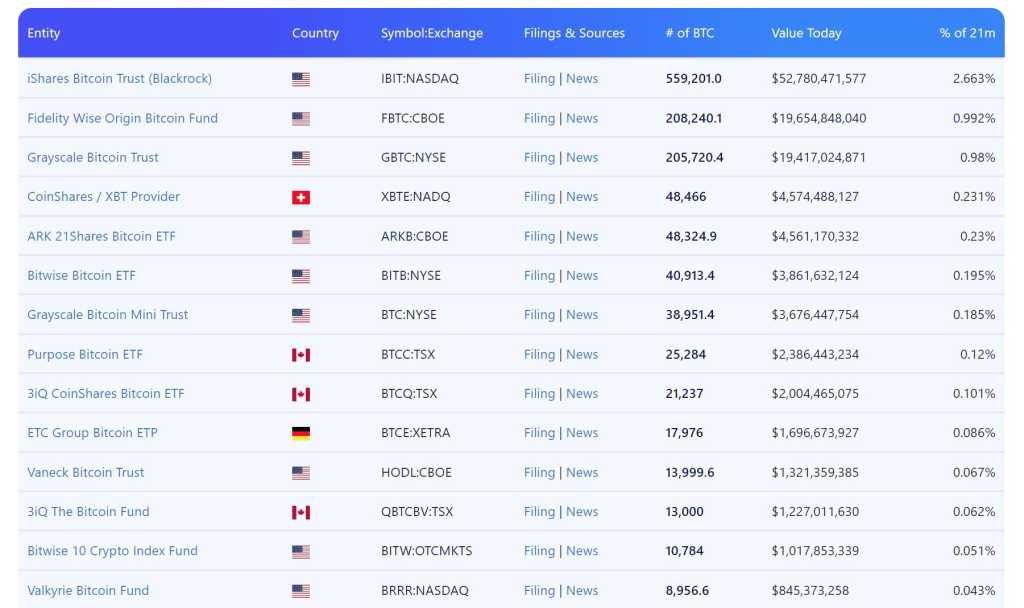Image resolution: width=1024 pixels, height=608 pixels.
Task: Click the US flag in Valkyrie Bitcoin Fund row
Action: point(300,591)
